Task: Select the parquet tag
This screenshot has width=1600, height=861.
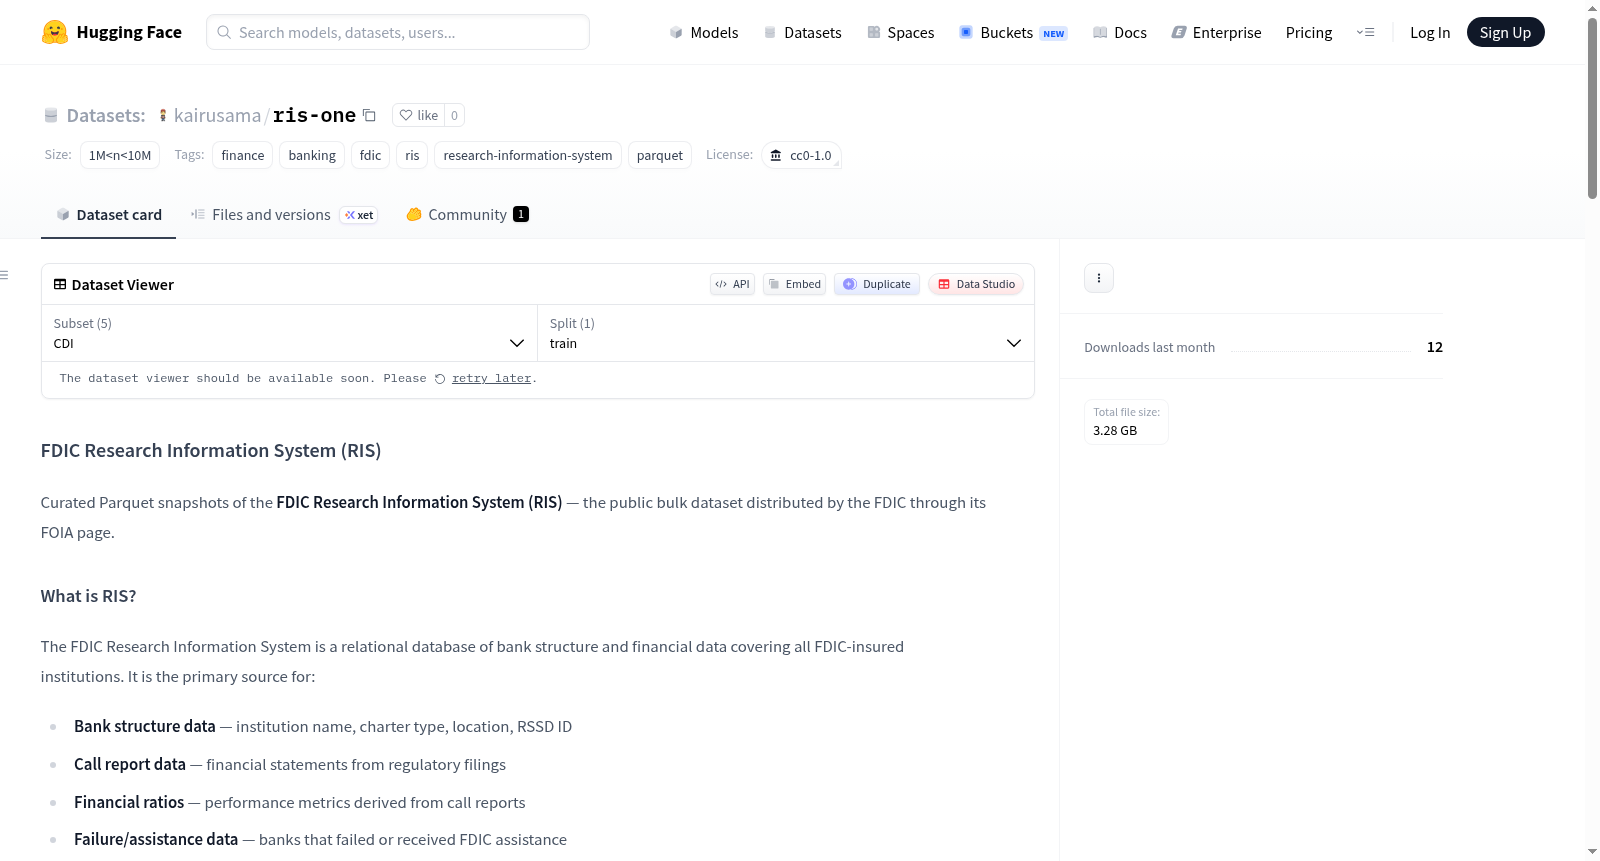Action: 660,155
